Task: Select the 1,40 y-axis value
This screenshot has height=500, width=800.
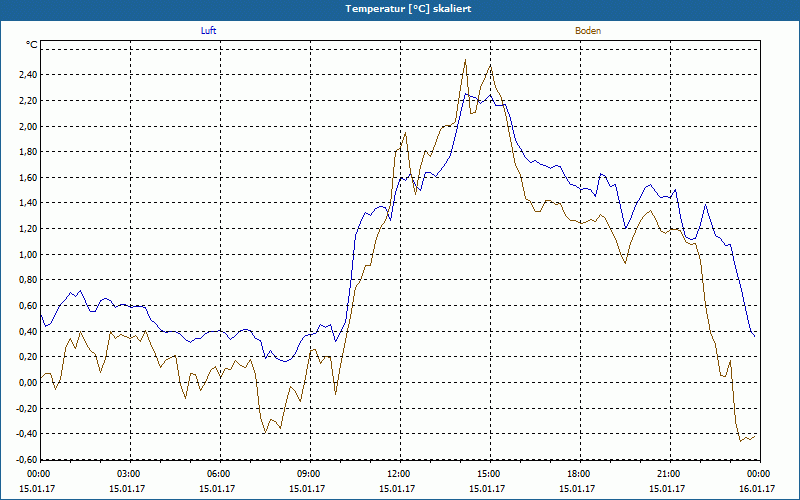Action: 29,203
